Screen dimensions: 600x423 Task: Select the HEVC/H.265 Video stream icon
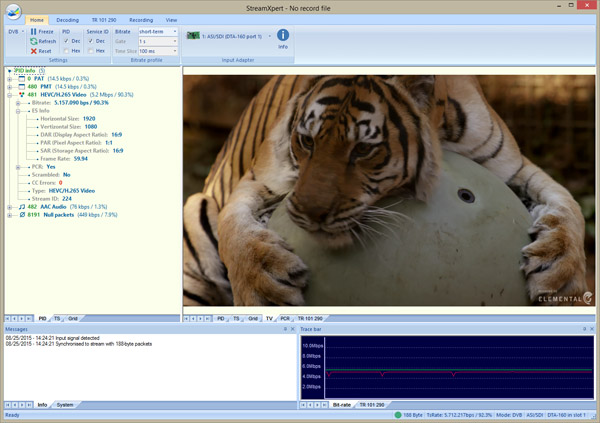(24, 96)
